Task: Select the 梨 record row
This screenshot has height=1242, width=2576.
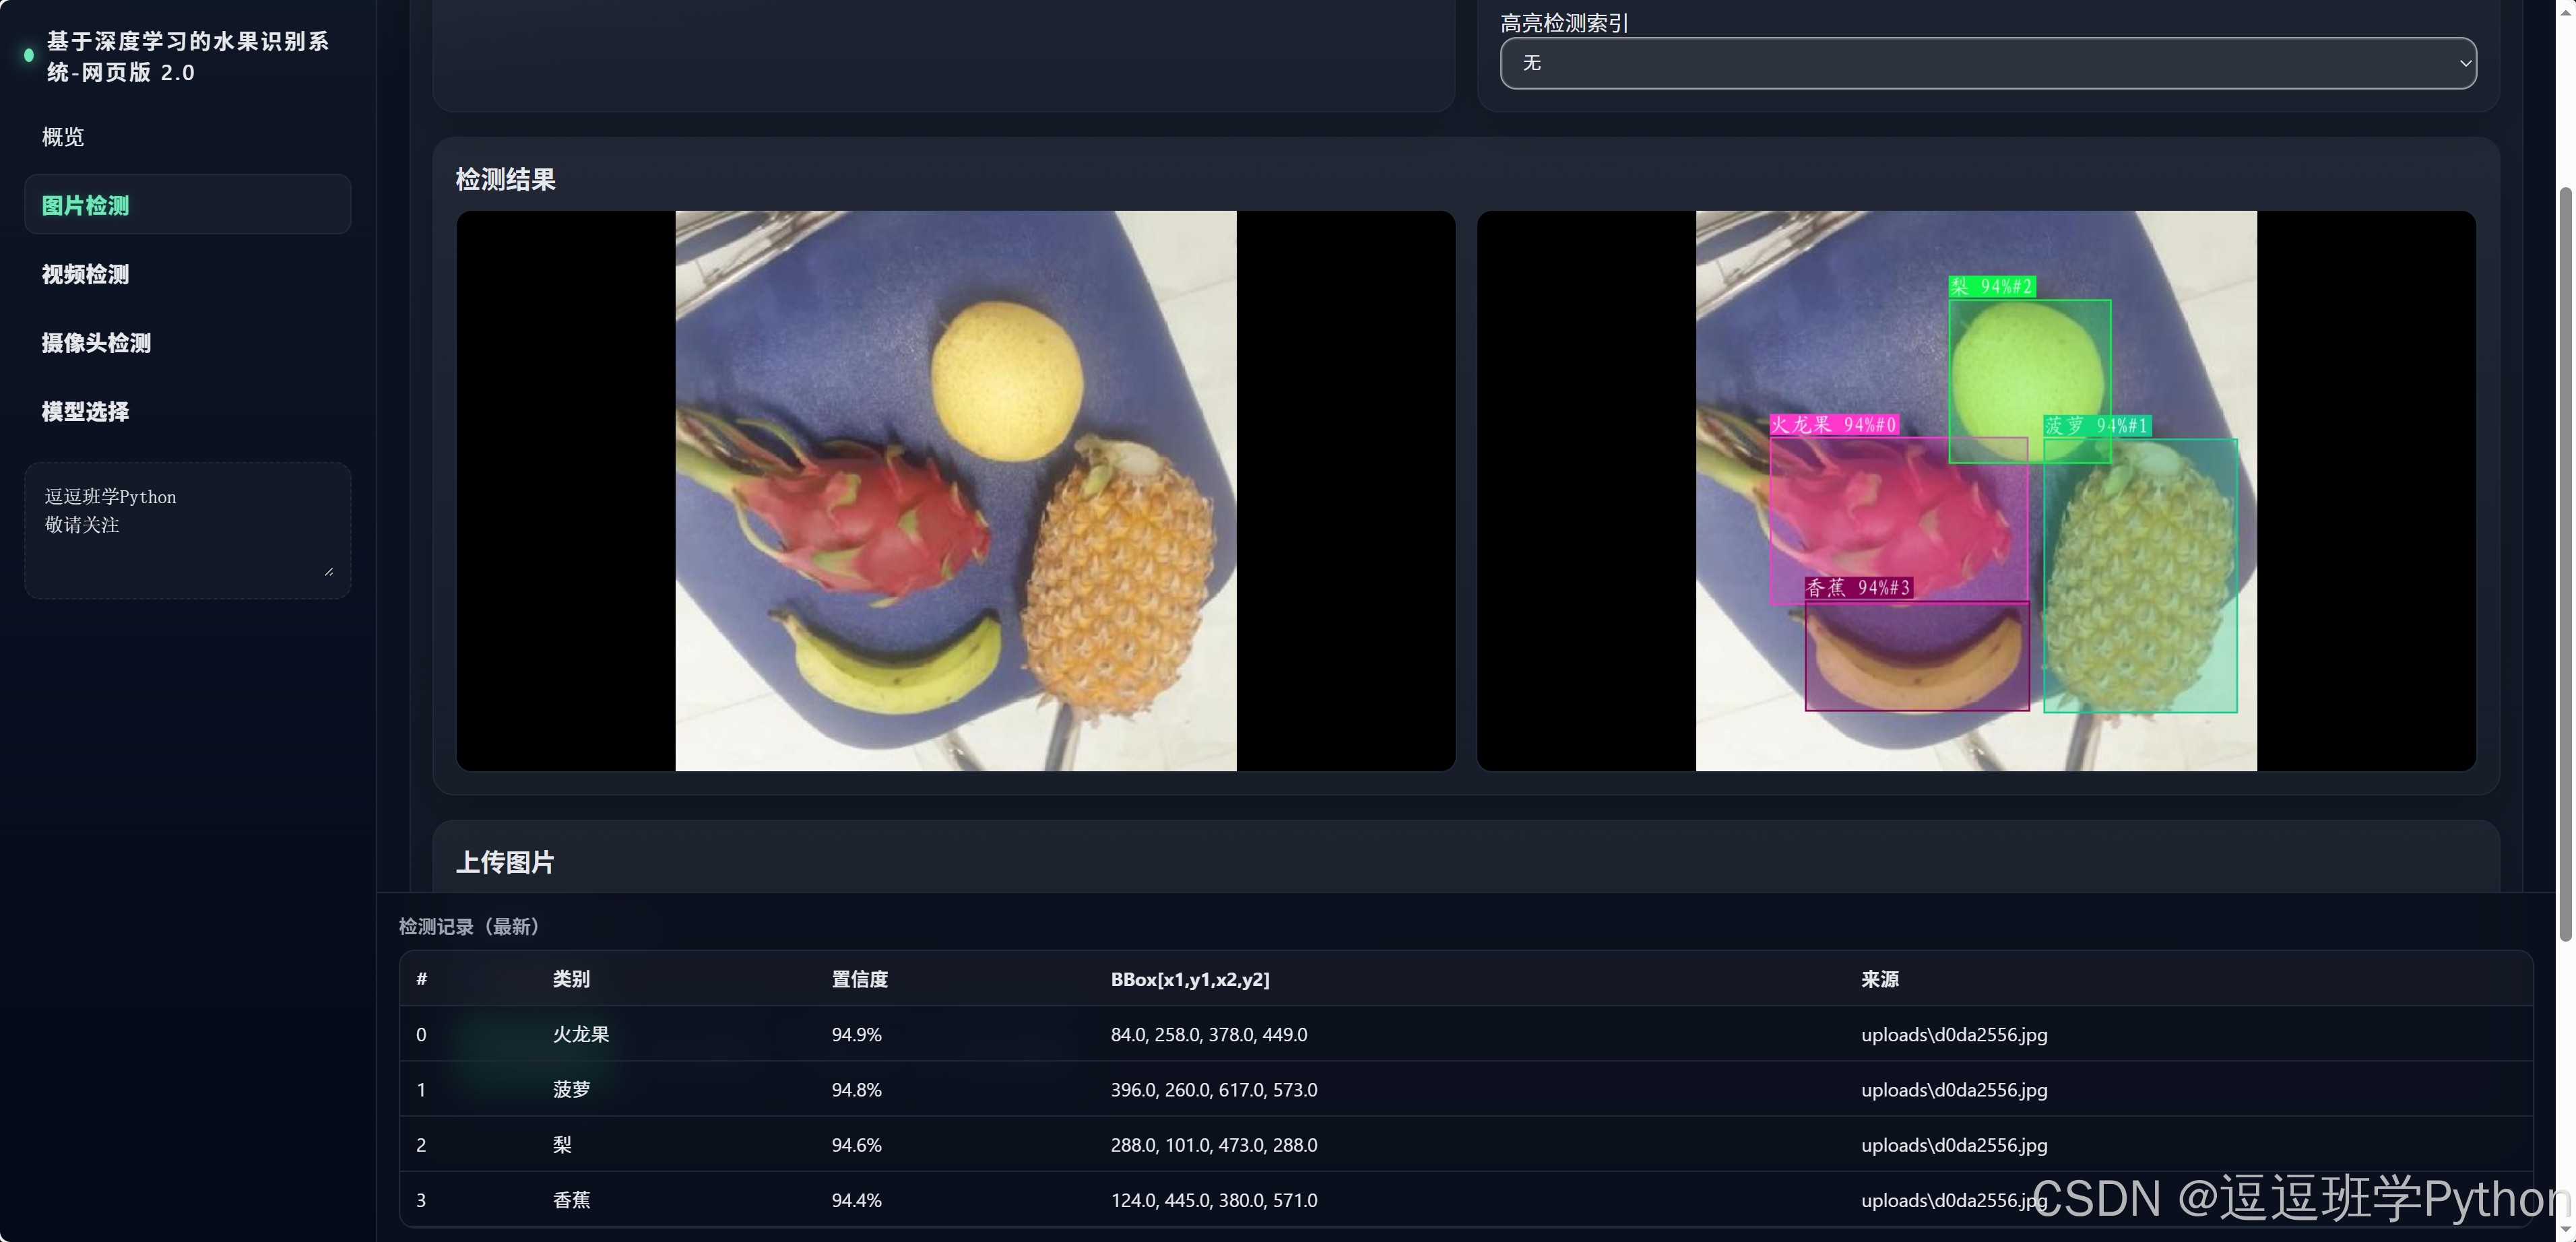Action: coord(562,1144)
